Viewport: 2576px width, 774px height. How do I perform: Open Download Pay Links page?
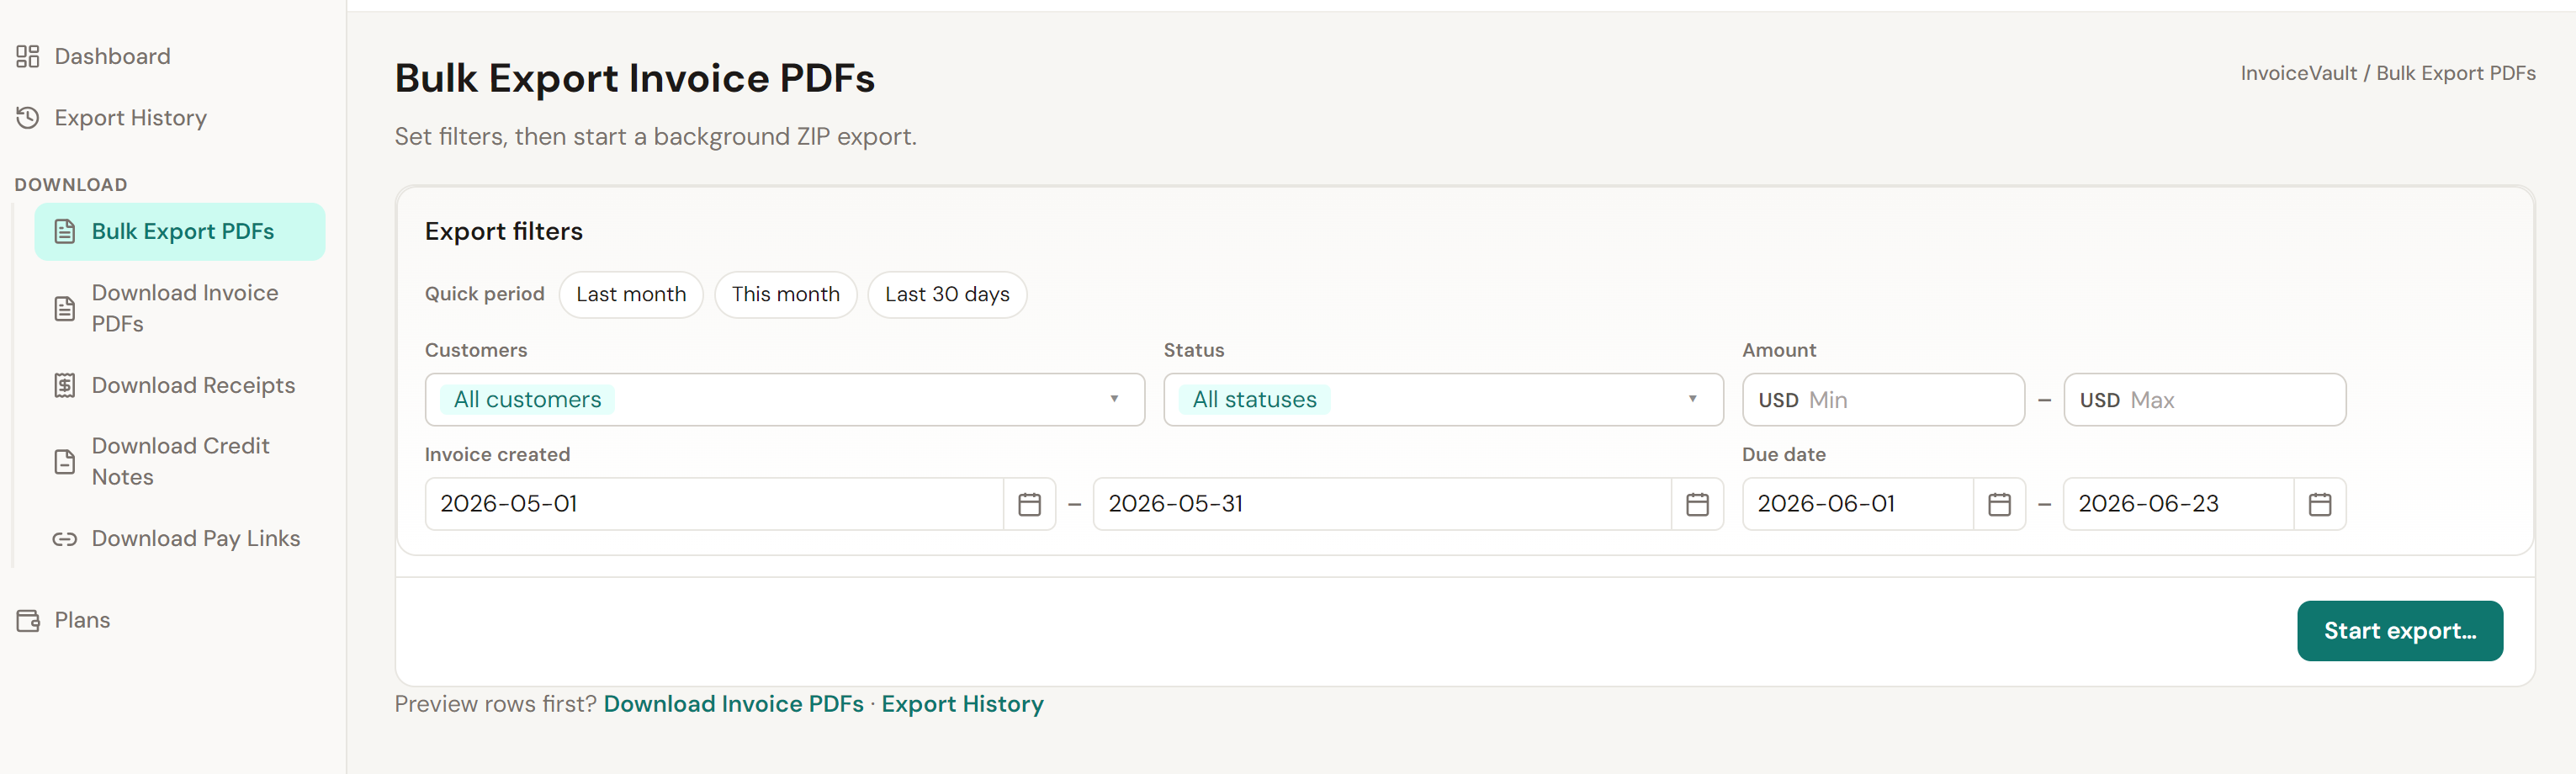[180, 539]
